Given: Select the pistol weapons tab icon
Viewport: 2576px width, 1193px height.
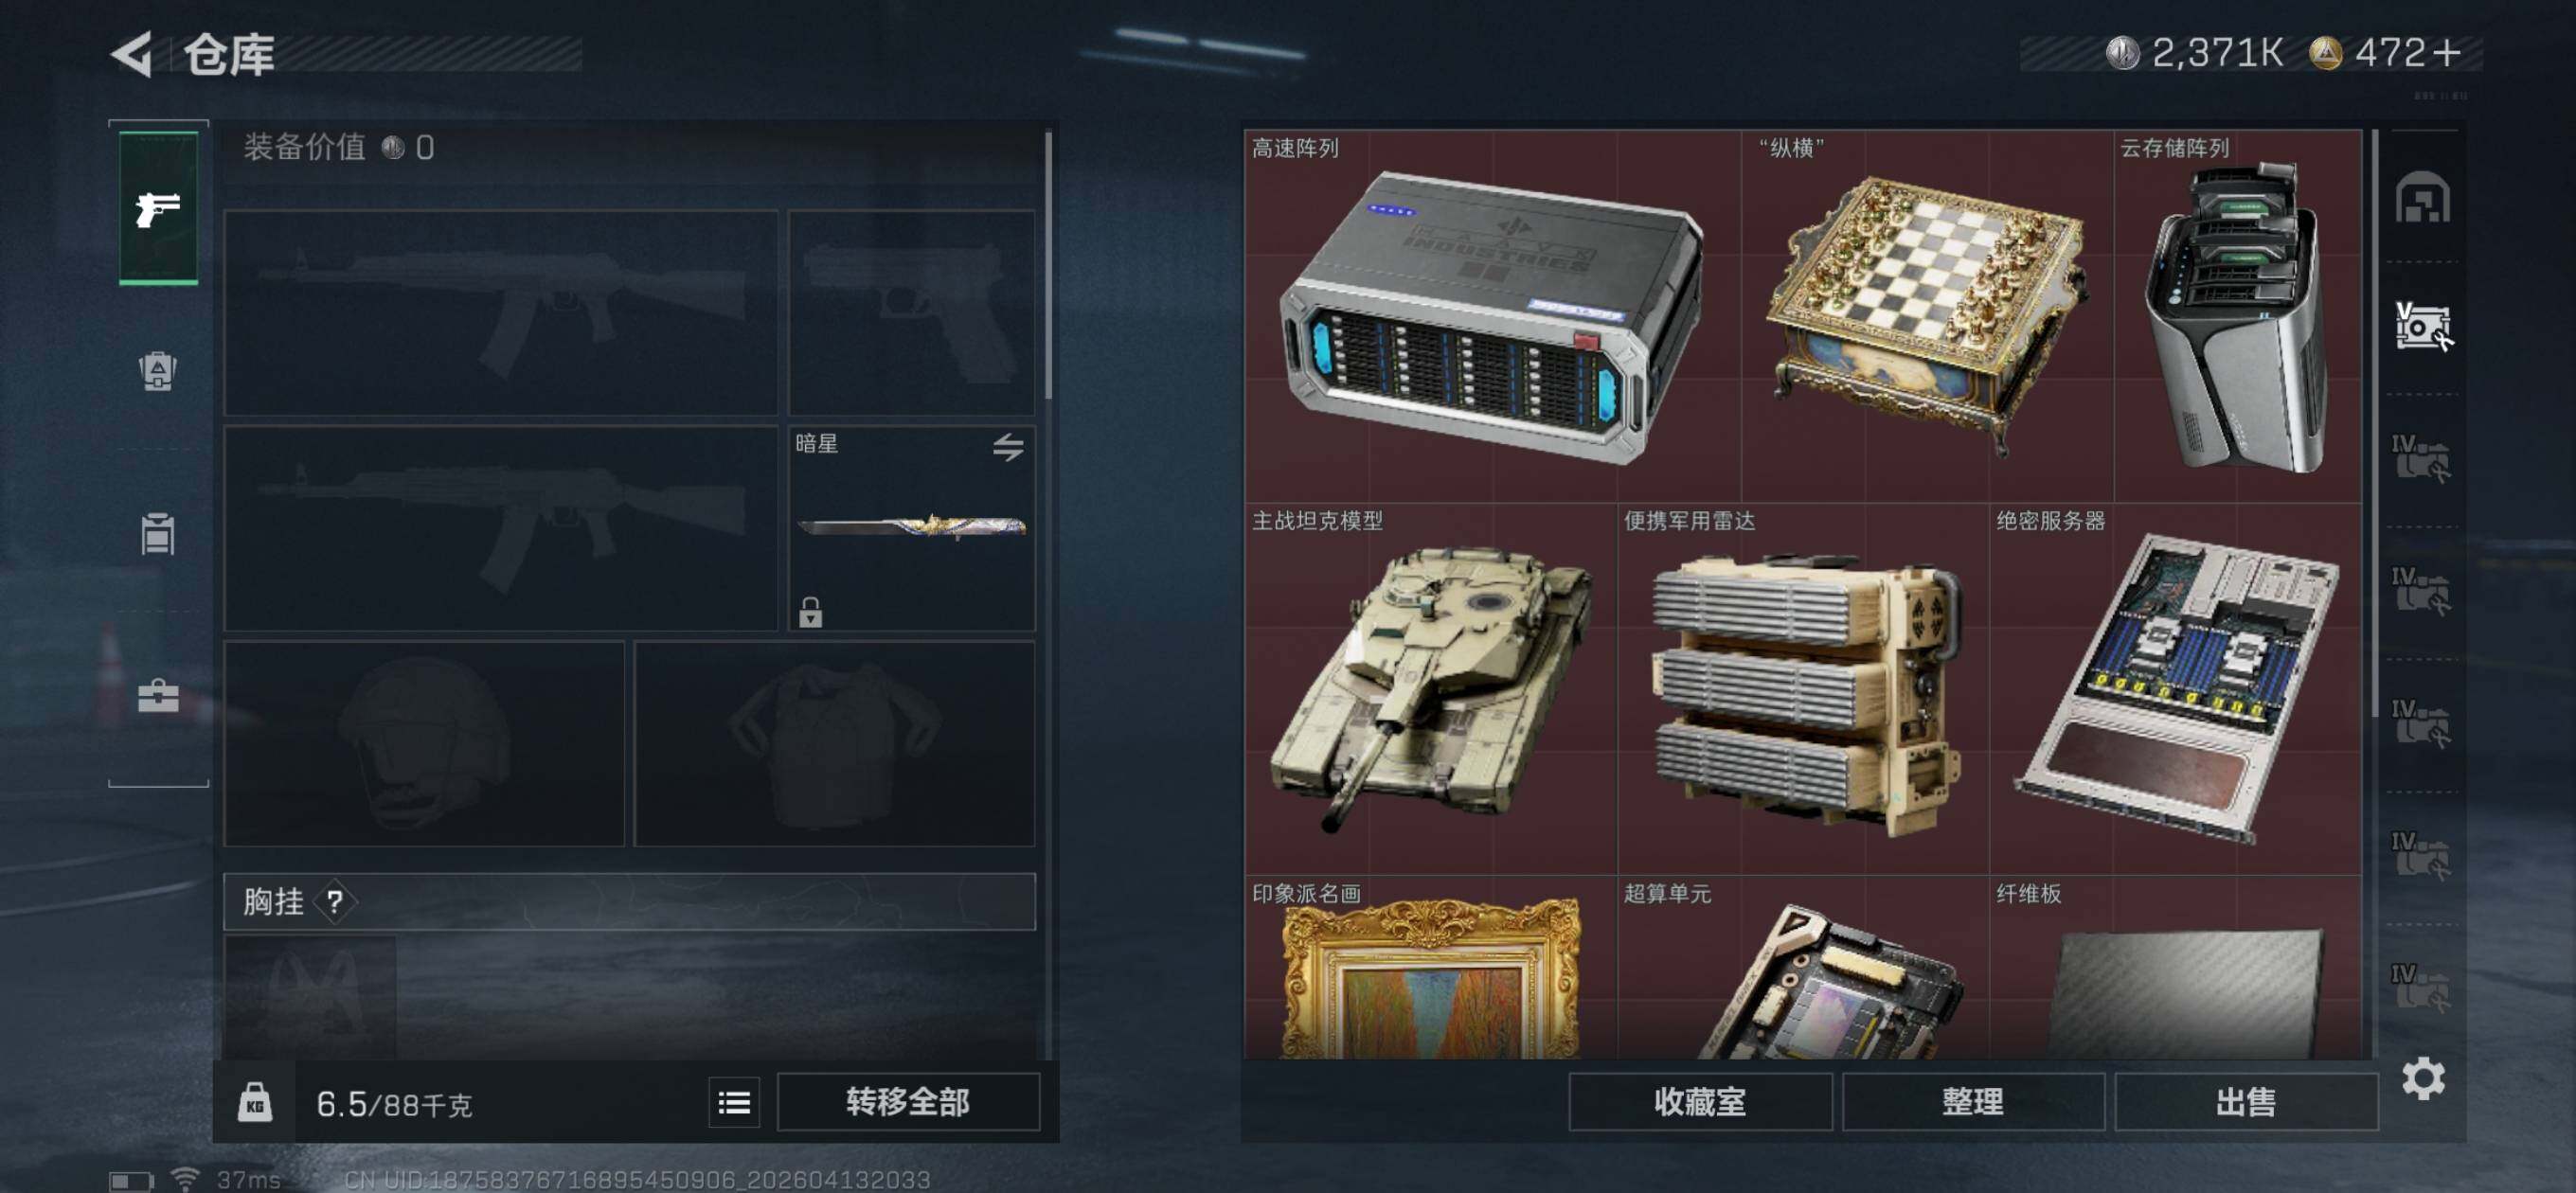Looking at the screenshot, I should pos(158,209).
